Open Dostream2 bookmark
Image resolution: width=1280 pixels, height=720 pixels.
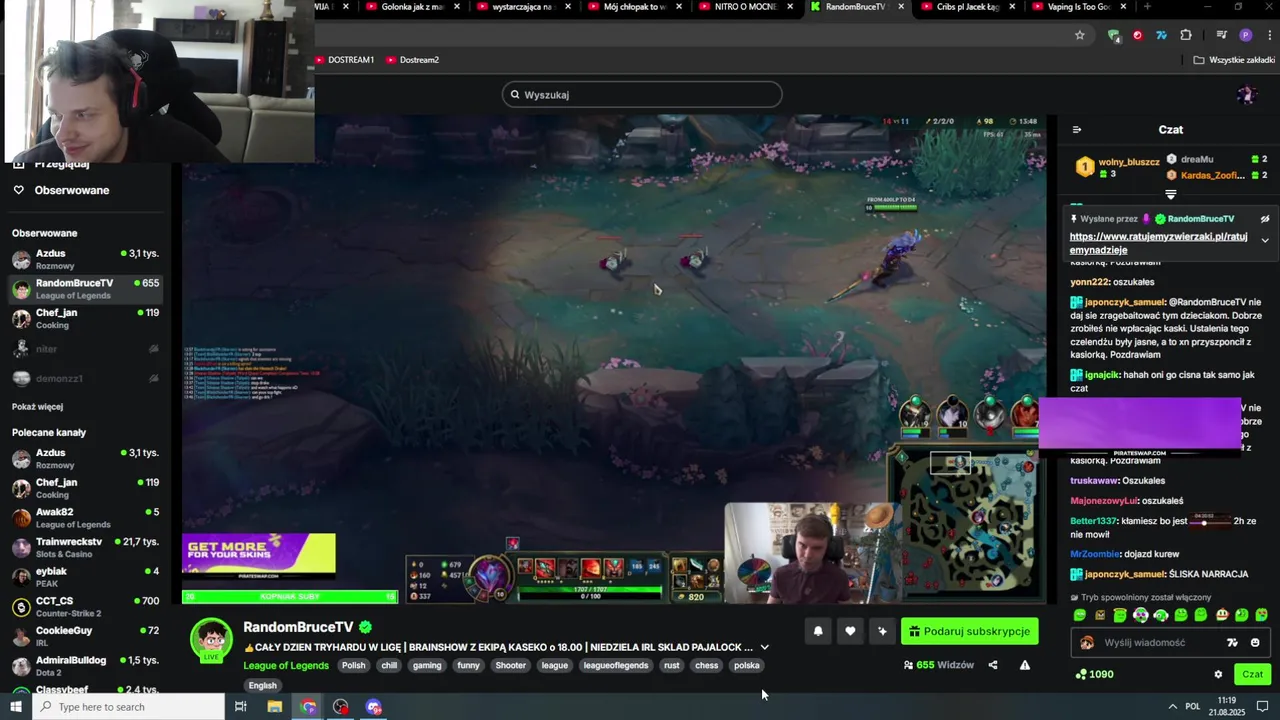pyautogui.click(x=412, y=60)
